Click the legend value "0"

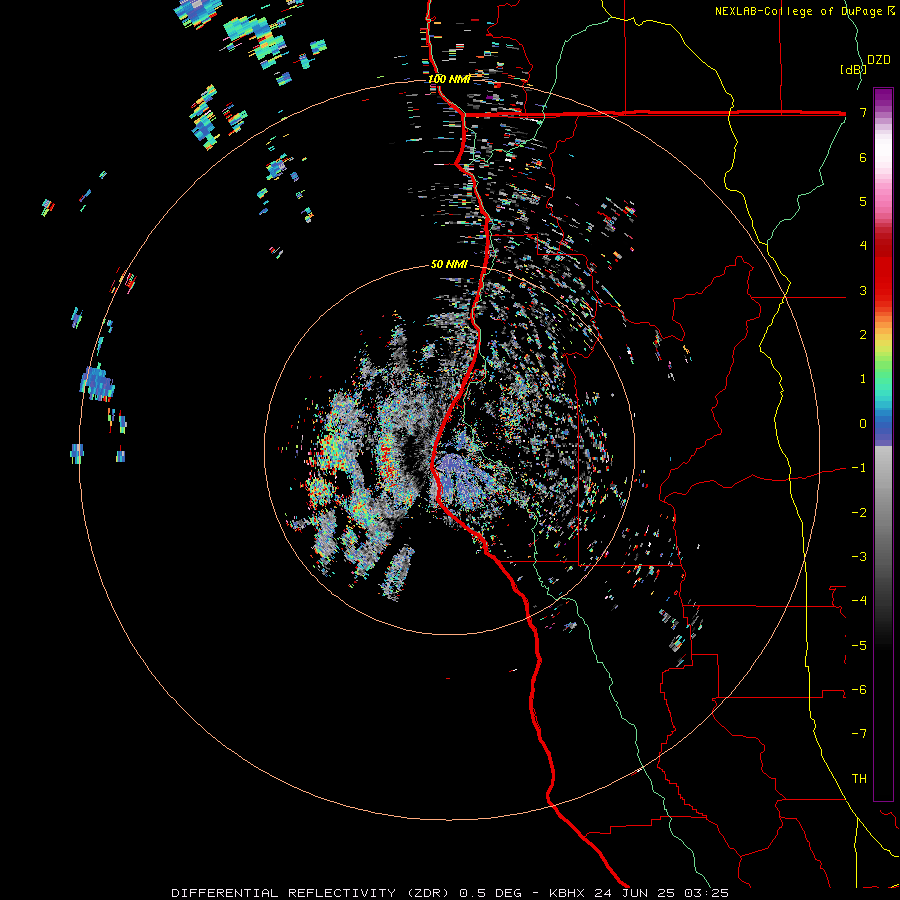click(863, 424)
